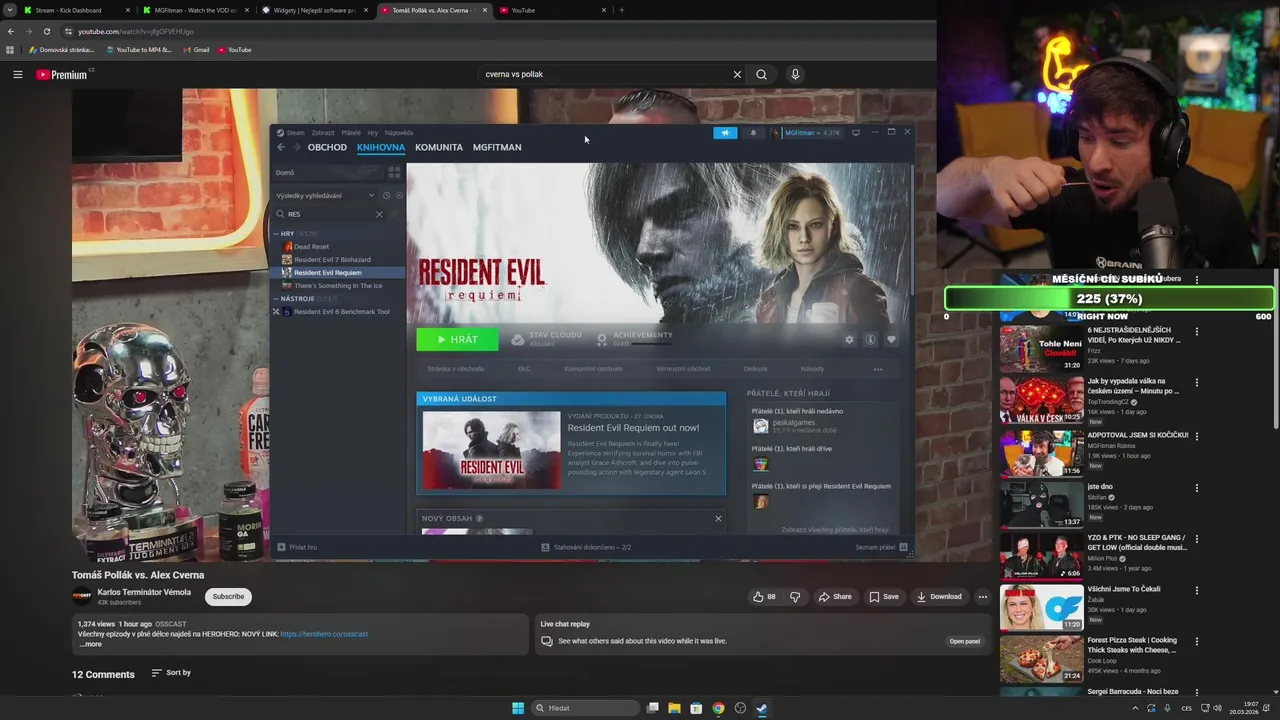Start YouTube voice search microphone

click(x=795, y=74)
